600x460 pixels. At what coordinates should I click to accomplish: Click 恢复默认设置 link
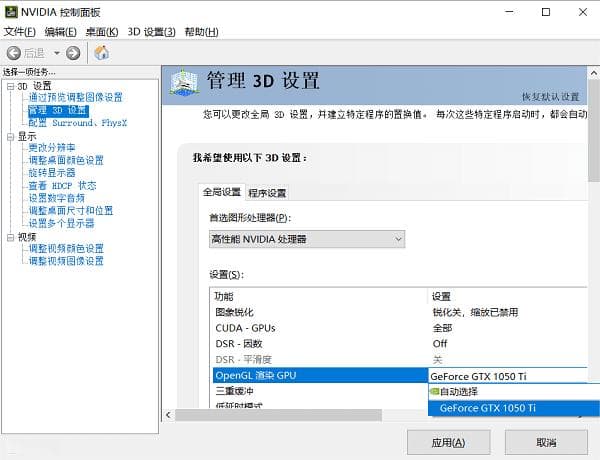551,97
